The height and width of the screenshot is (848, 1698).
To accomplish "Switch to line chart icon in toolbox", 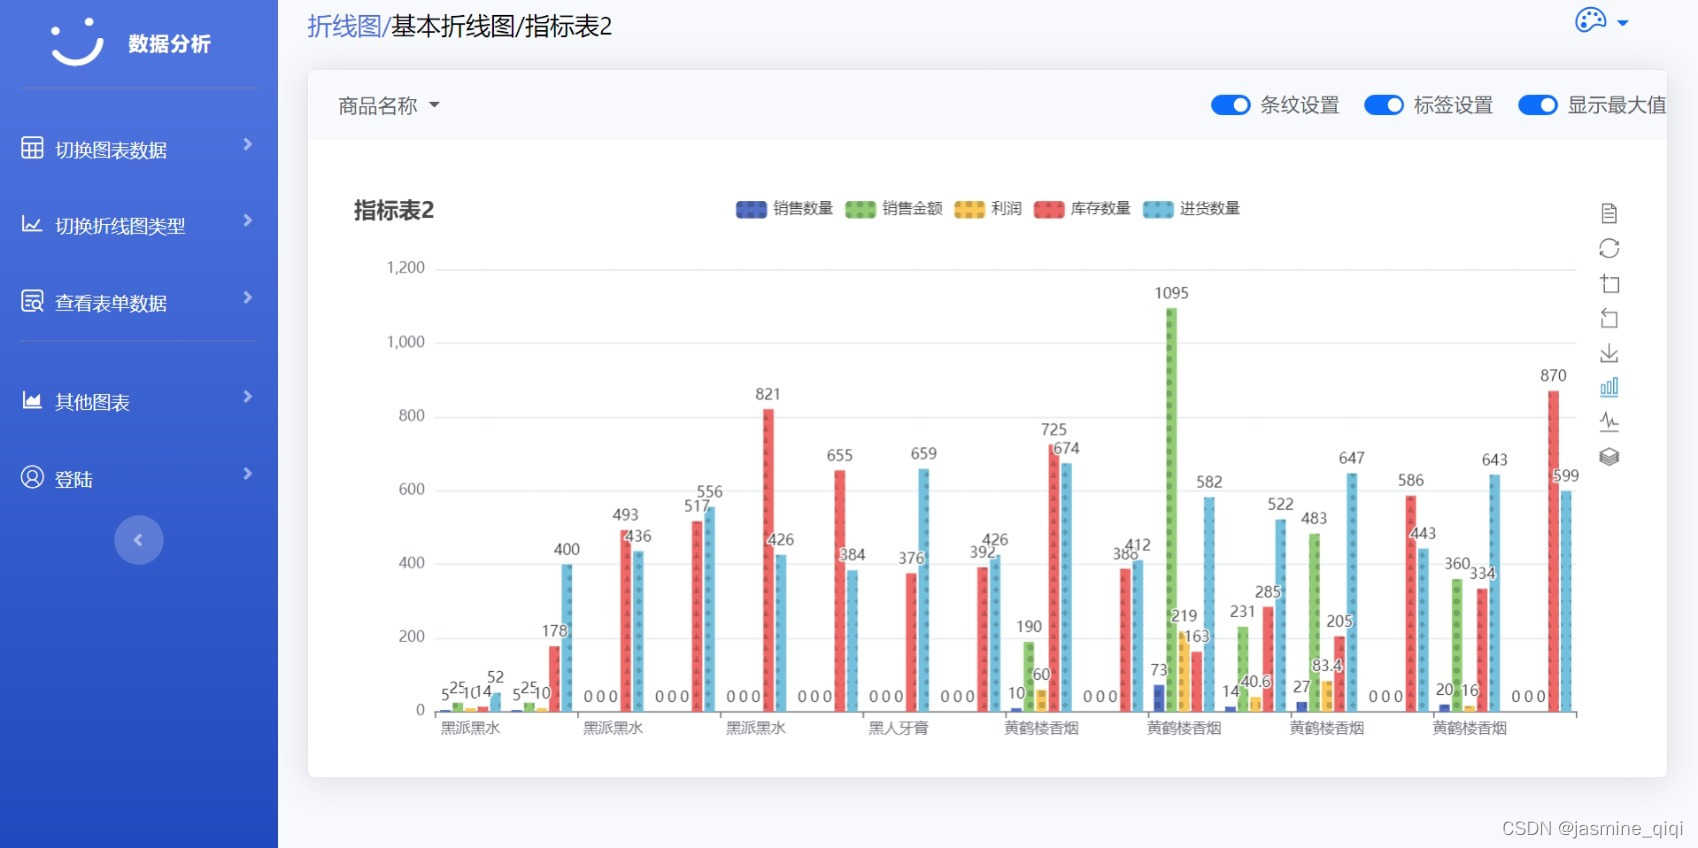I will (1609, 421).
